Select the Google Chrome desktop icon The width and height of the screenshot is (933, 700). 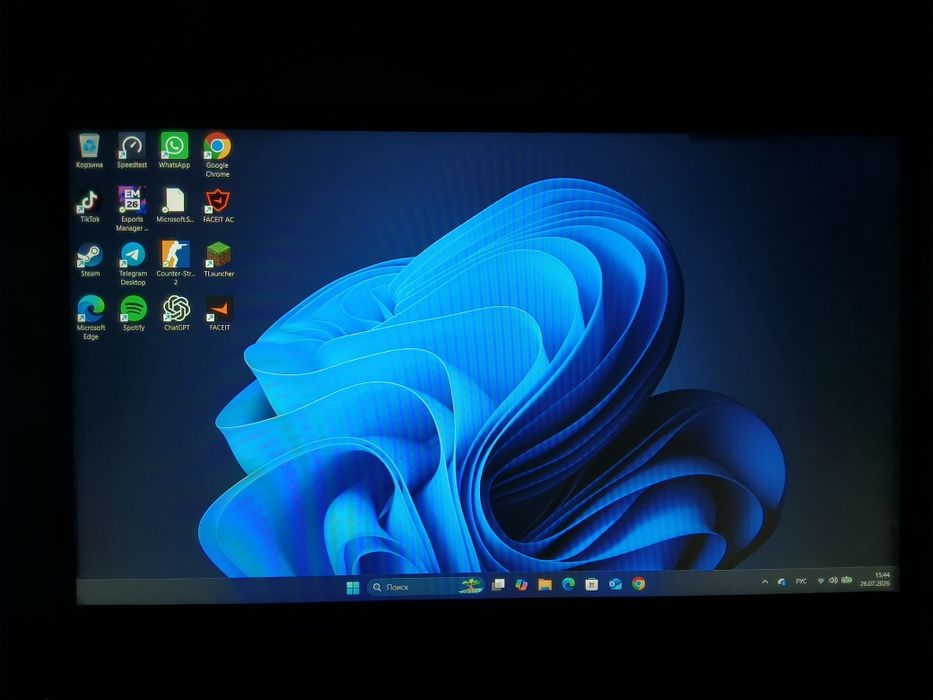coord(217,155)
